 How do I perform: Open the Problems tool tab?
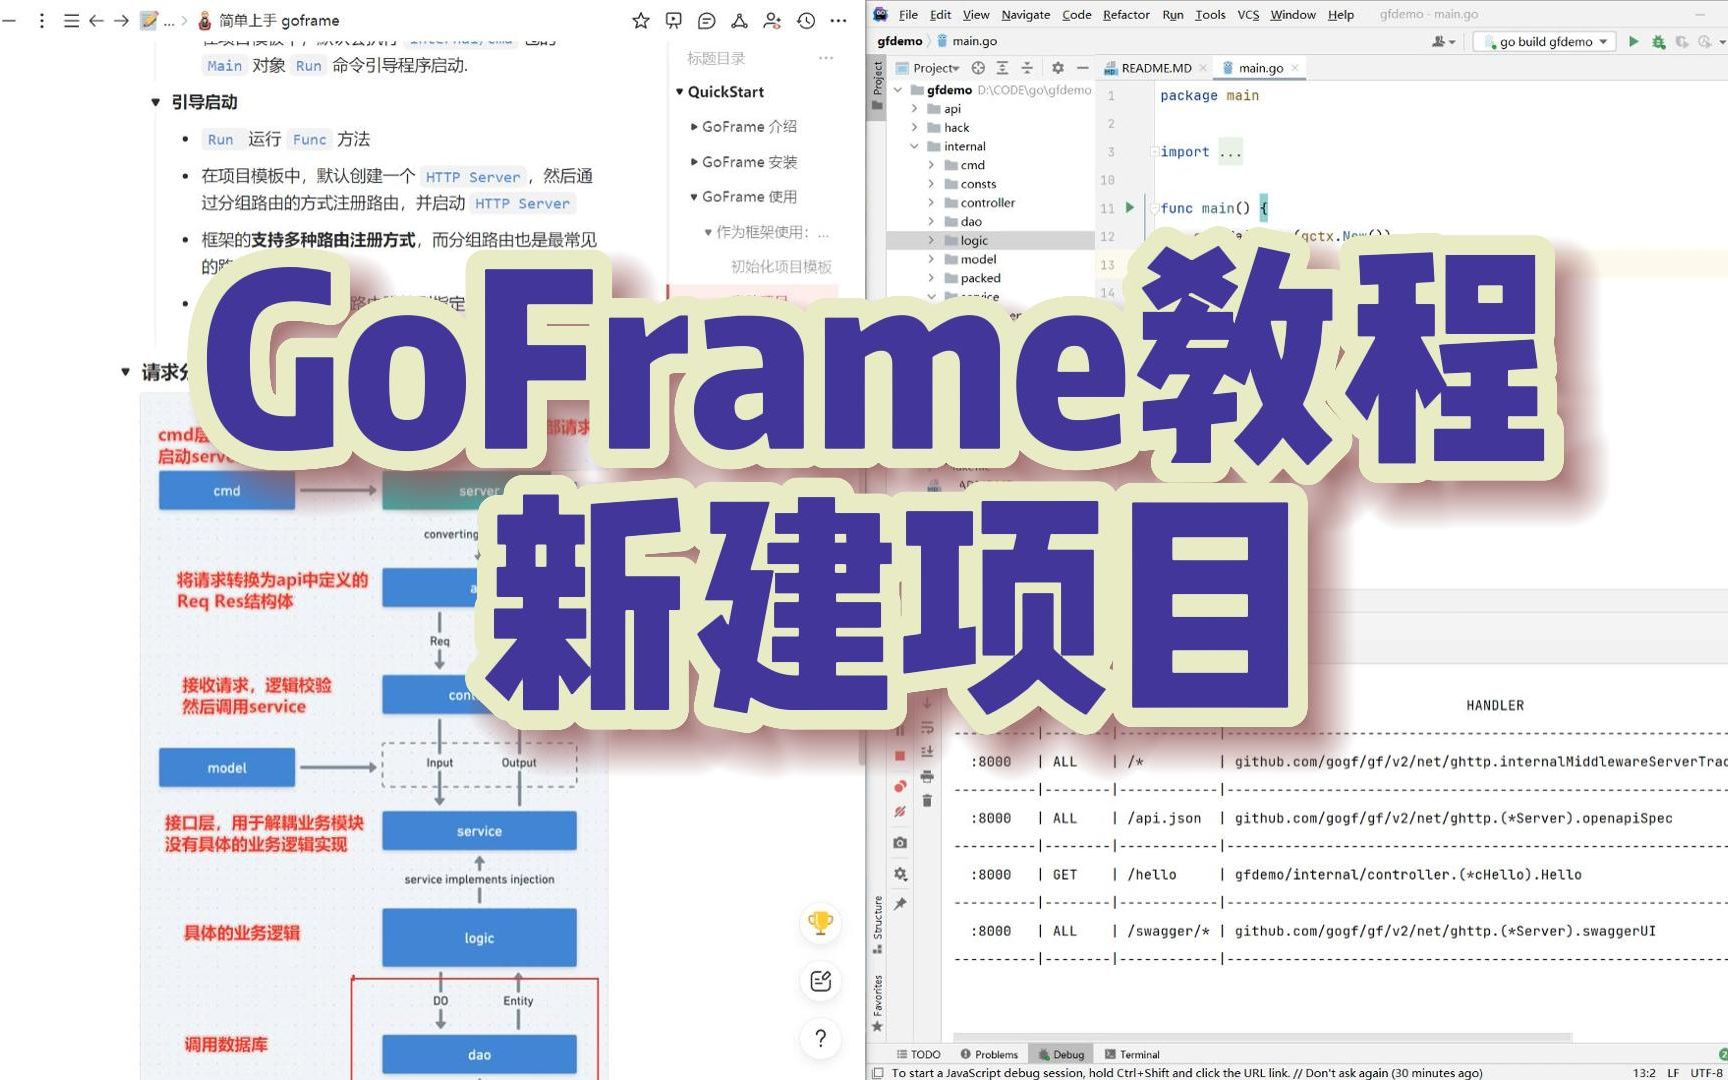tap(988, 1054)
